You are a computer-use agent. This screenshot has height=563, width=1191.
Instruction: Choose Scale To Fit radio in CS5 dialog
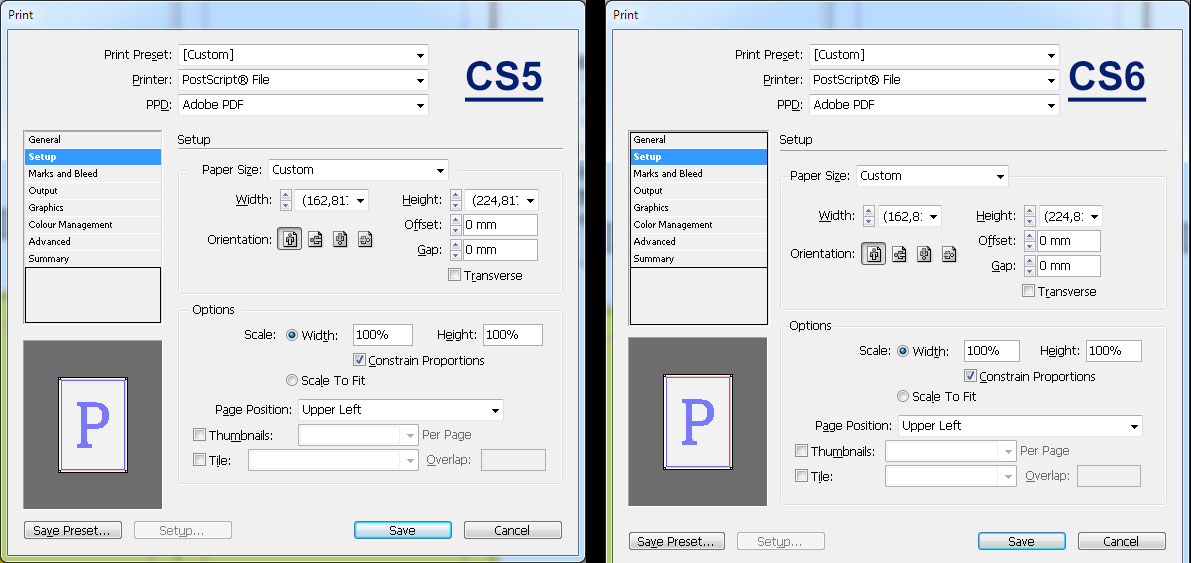[292, 380]
